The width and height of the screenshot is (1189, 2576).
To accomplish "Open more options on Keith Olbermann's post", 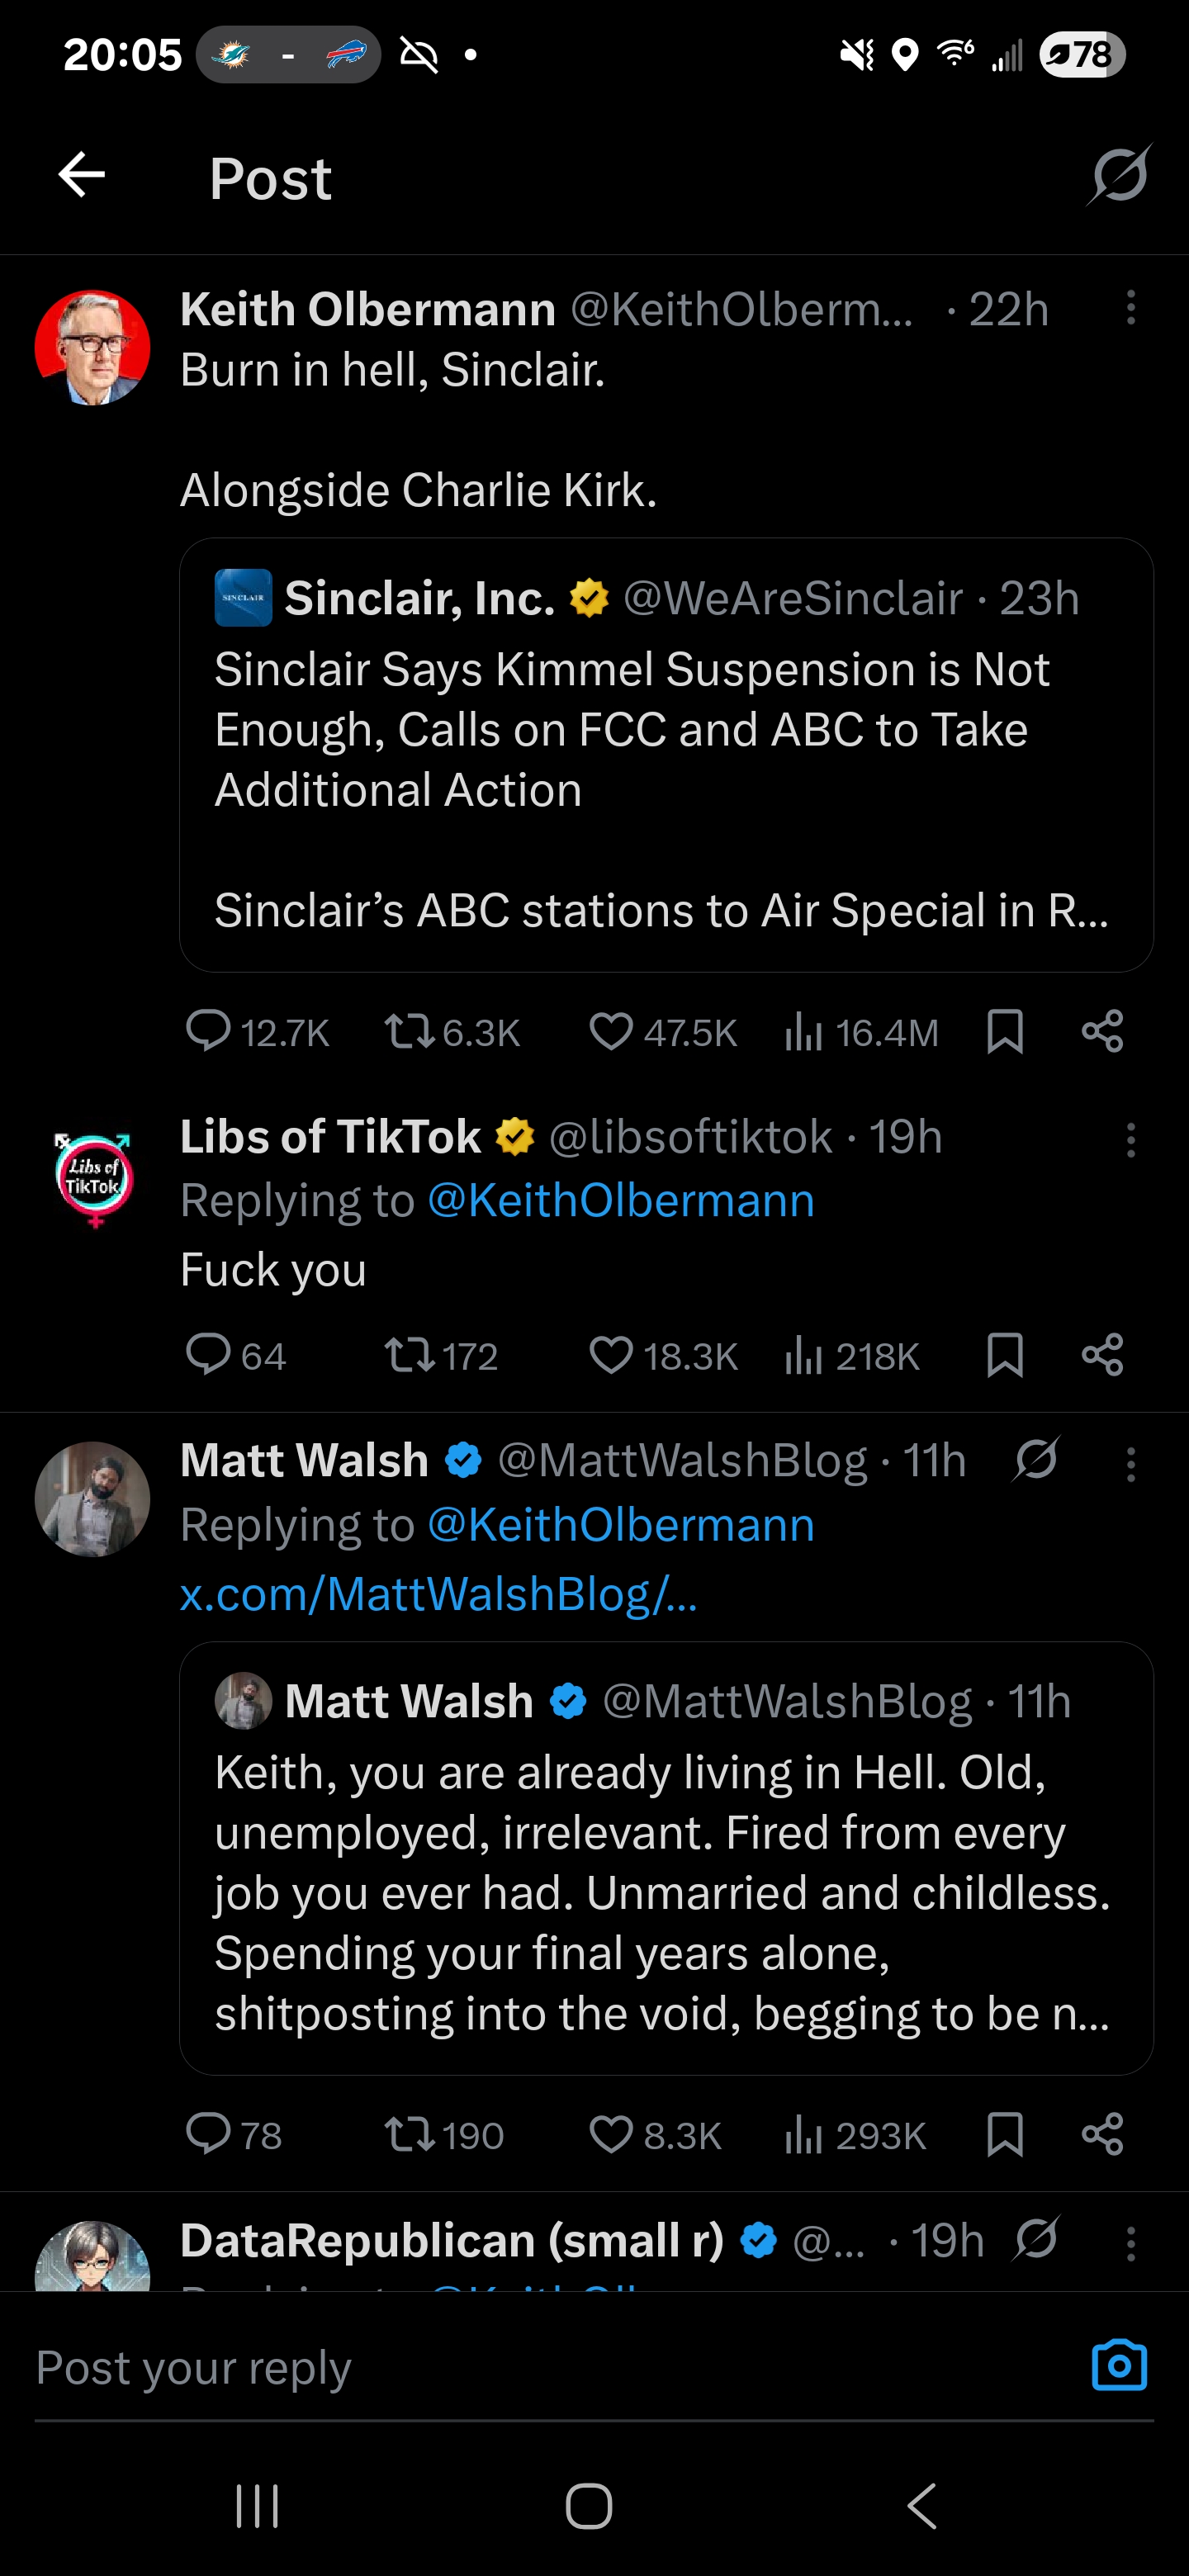I will [x=1131, y=308].
